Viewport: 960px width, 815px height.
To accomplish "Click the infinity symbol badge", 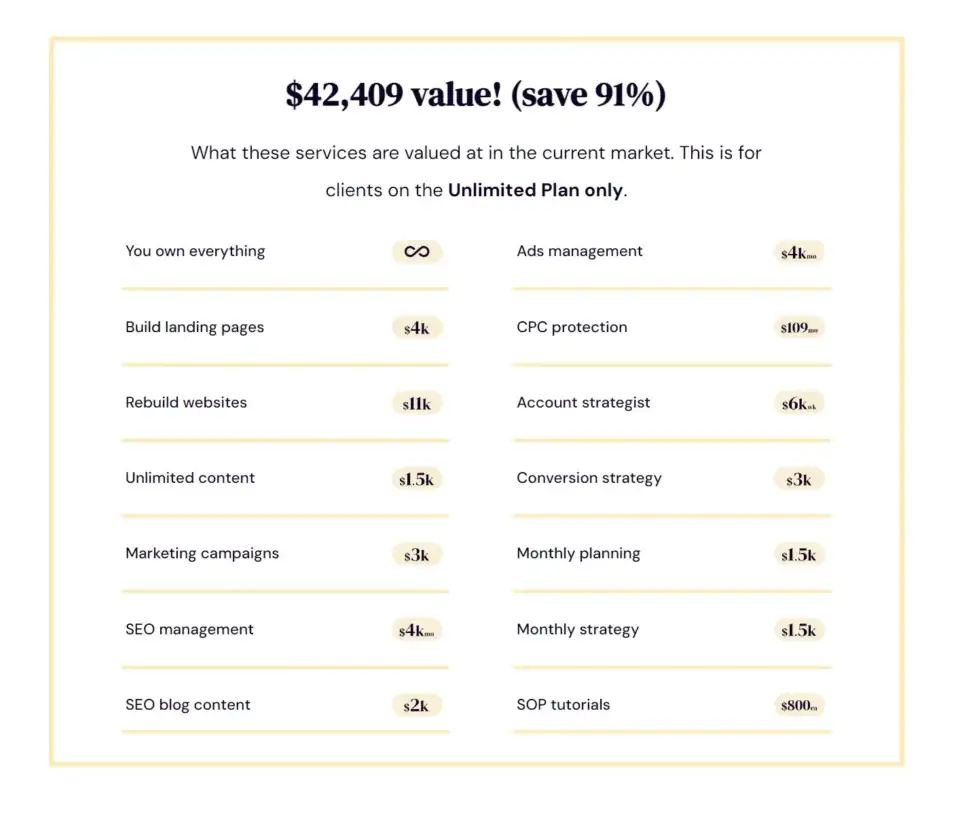I will pos(417,252).
